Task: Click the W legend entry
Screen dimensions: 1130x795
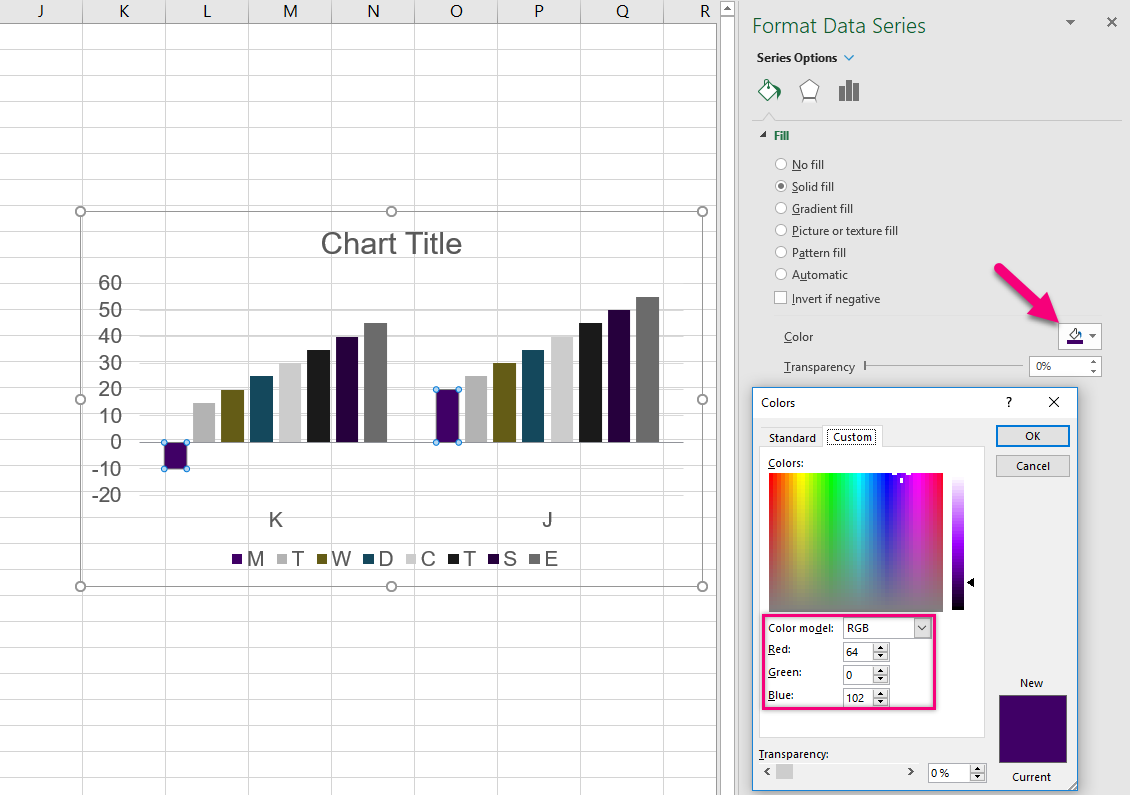Action: pyautogui.click(x=334, y=559)
